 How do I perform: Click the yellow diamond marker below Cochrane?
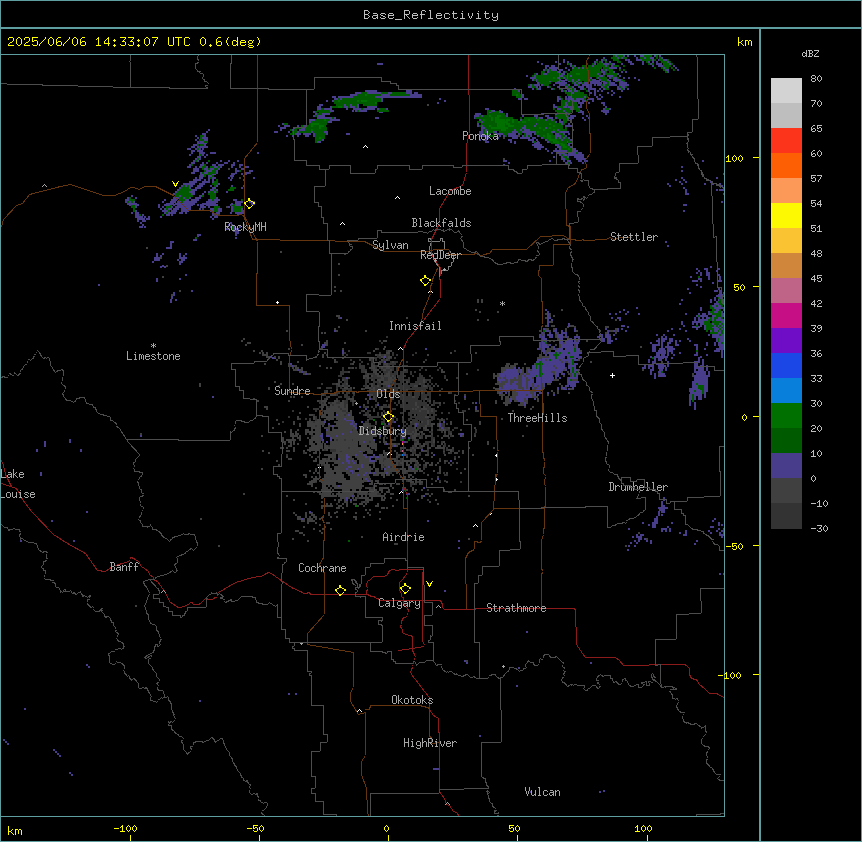tap(340, 590)
